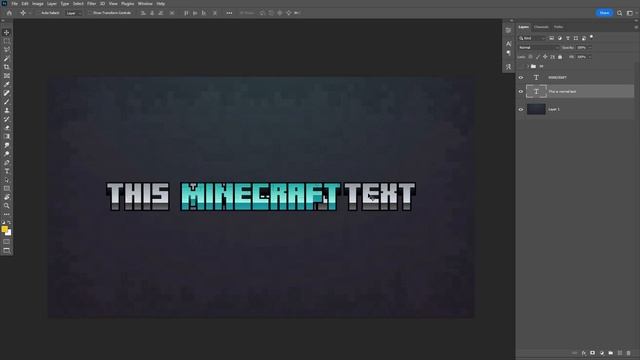Screen dimensions: 640x360
Task: Filter layers by pixel layers icon
Action: 551,38
